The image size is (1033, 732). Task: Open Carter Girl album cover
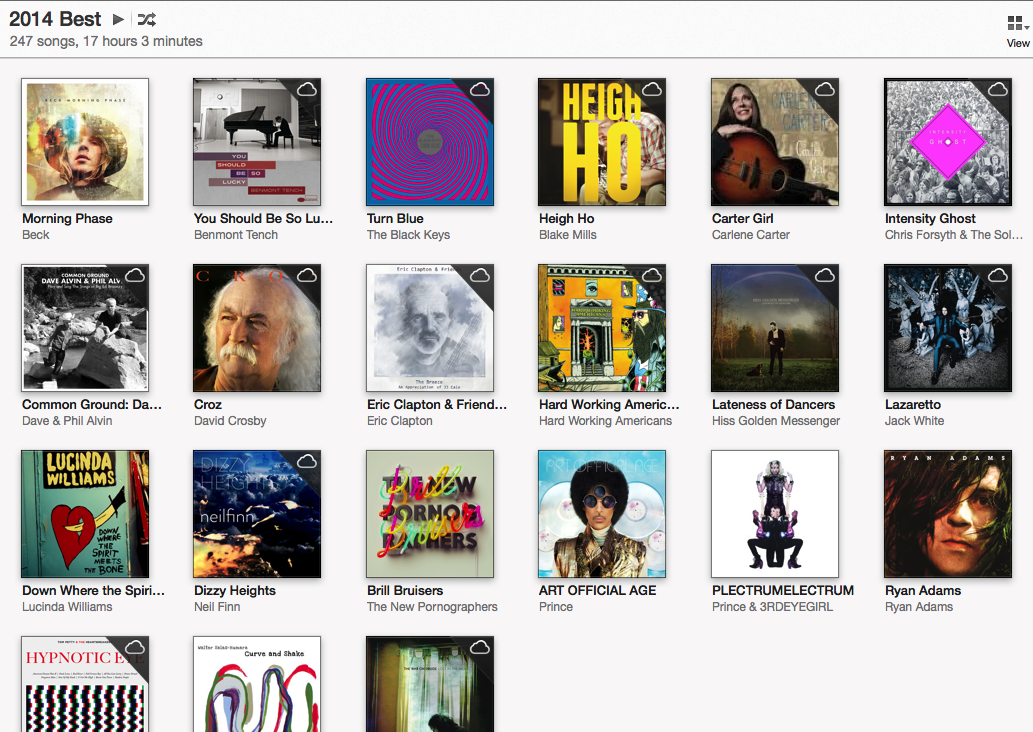tap(775, 142)
